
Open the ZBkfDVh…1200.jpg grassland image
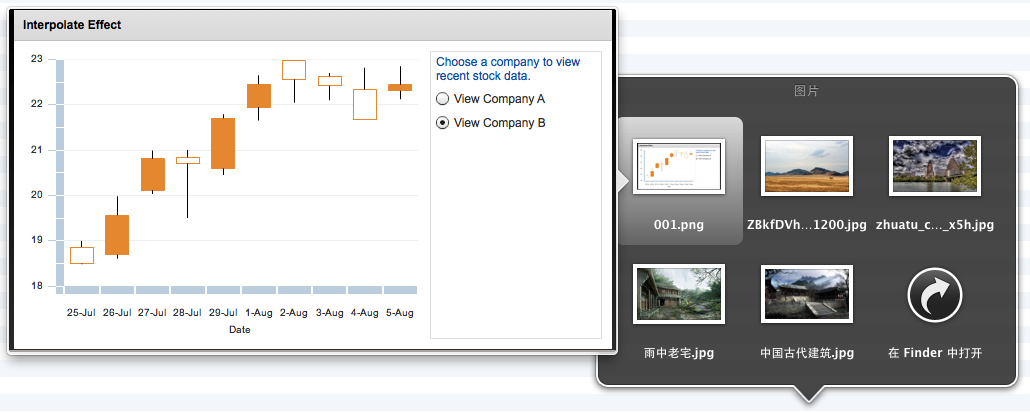pos(806,166)
